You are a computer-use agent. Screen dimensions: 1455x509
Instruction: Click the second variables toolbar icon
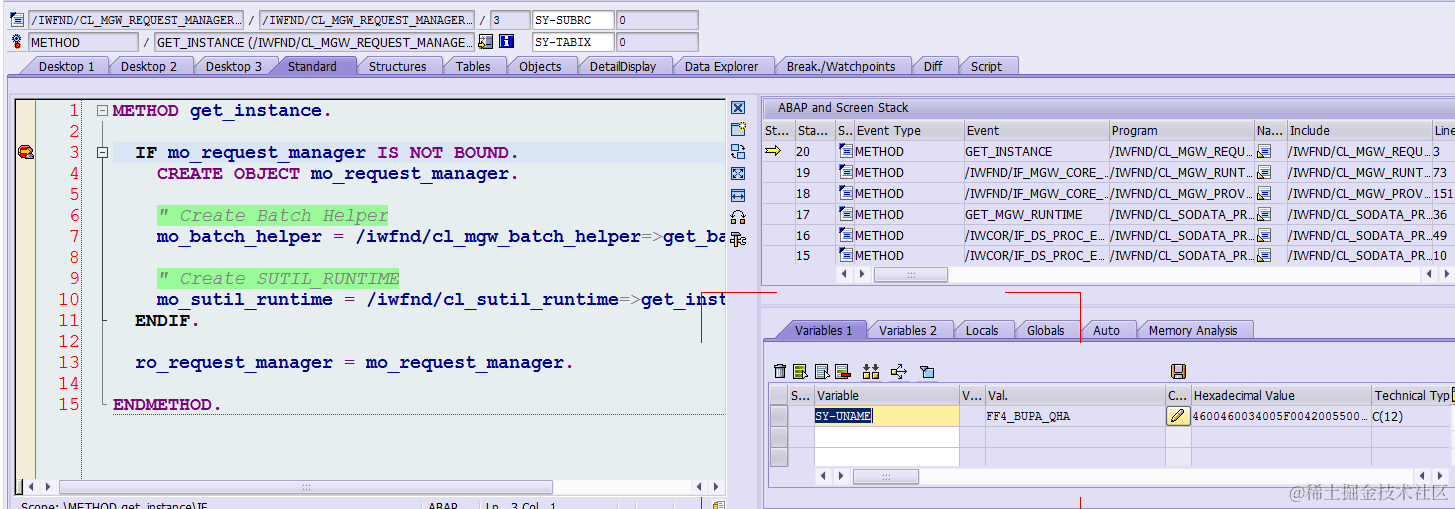800,371
